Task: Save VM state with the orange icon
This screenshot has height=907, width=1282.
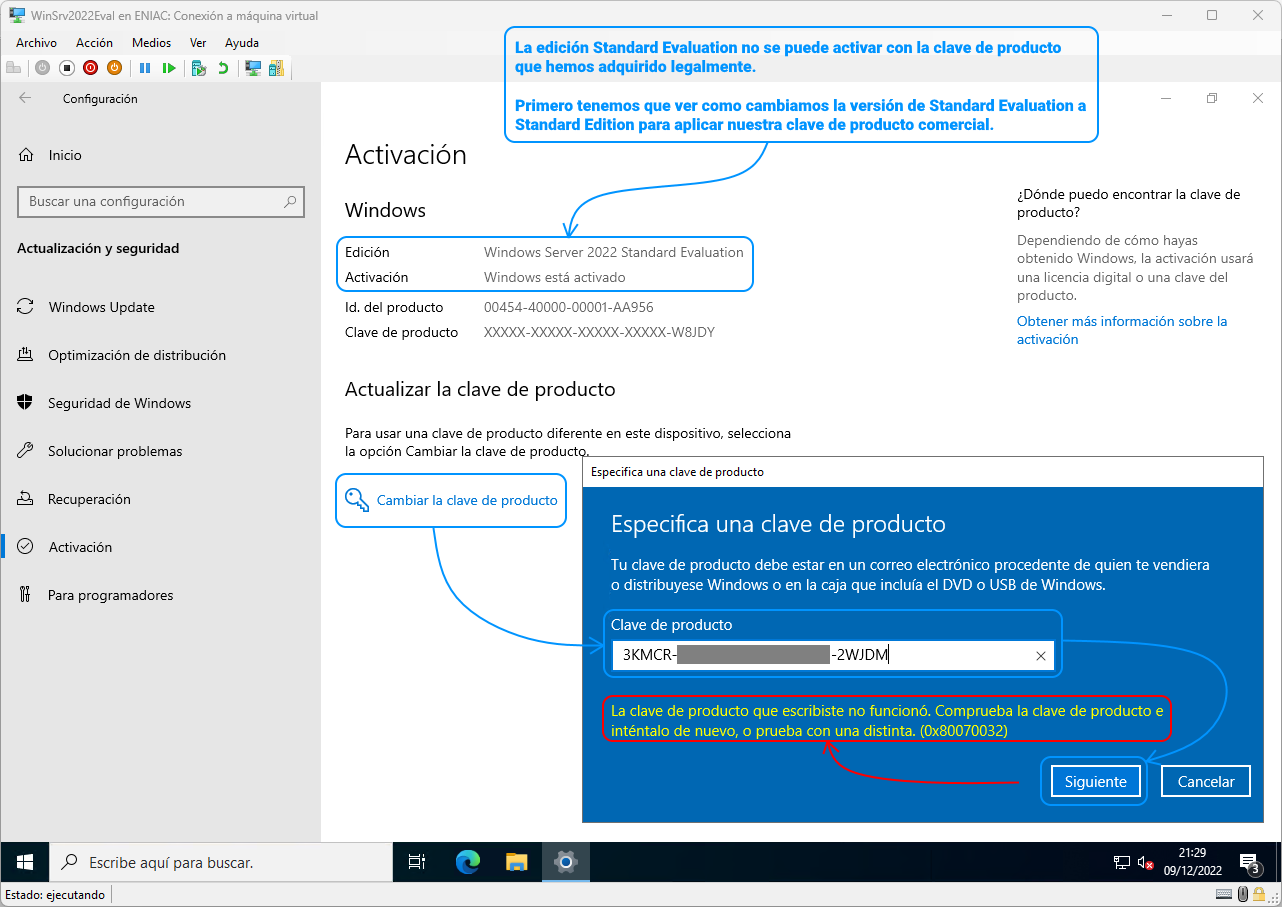Action: [114, 68]
